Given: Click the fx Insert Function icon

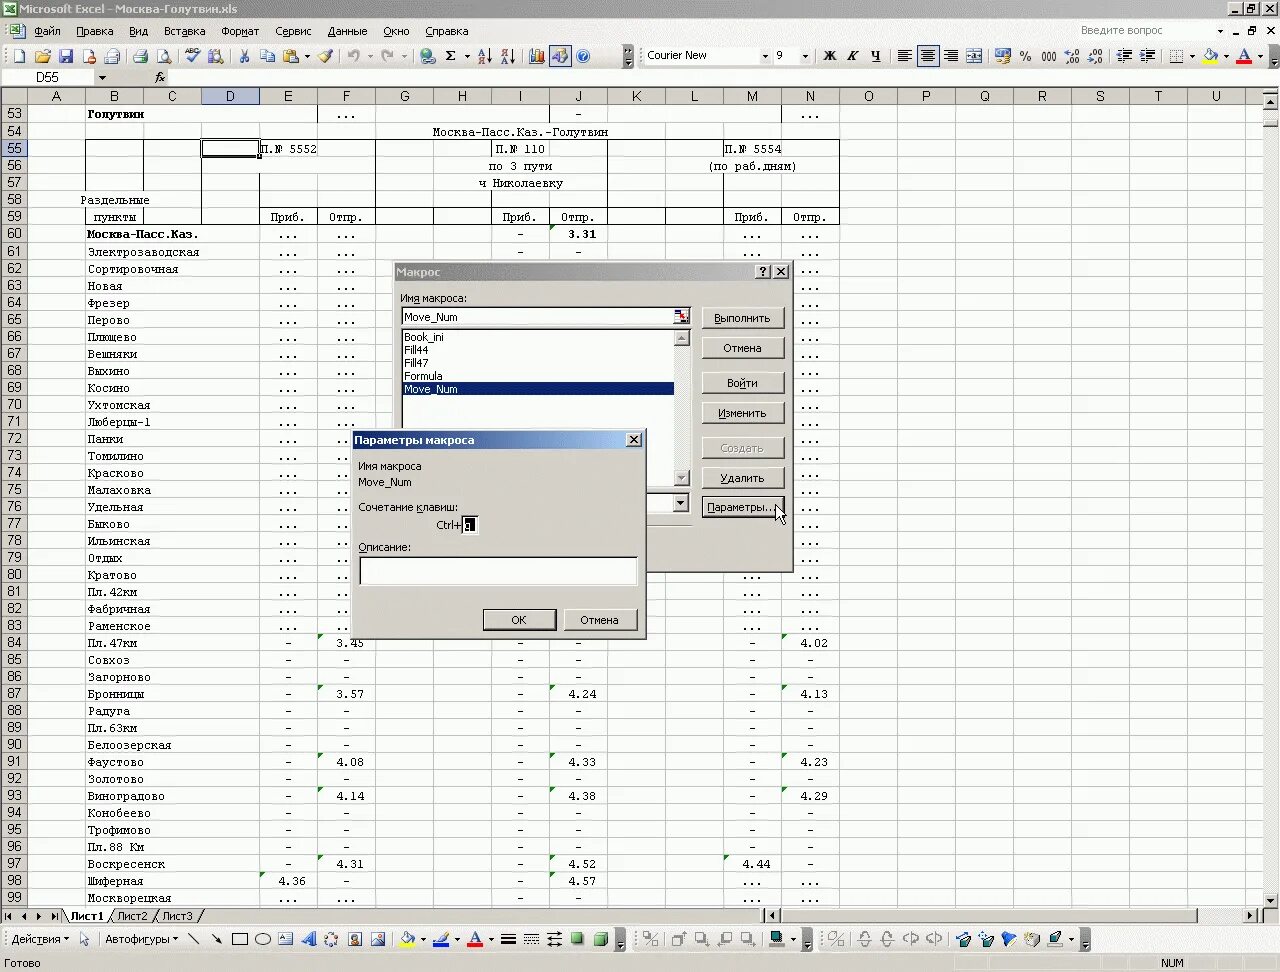Looking at the screenshot, I should click(160, 77).
